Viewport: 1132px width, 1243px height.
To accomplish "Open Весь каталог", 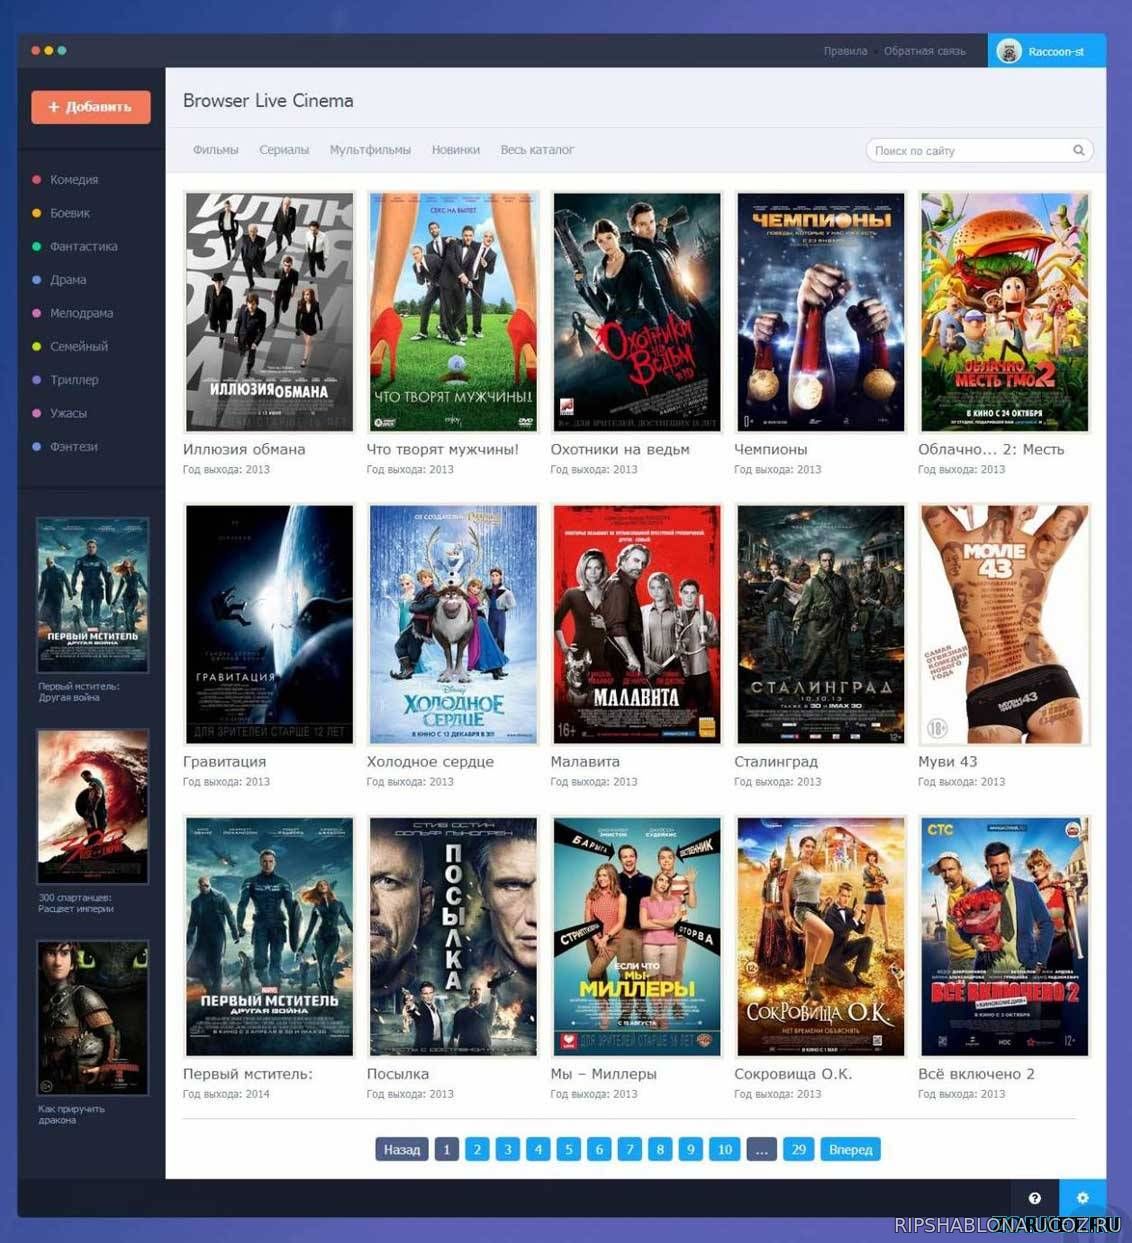I will click(x=537, y=149).
